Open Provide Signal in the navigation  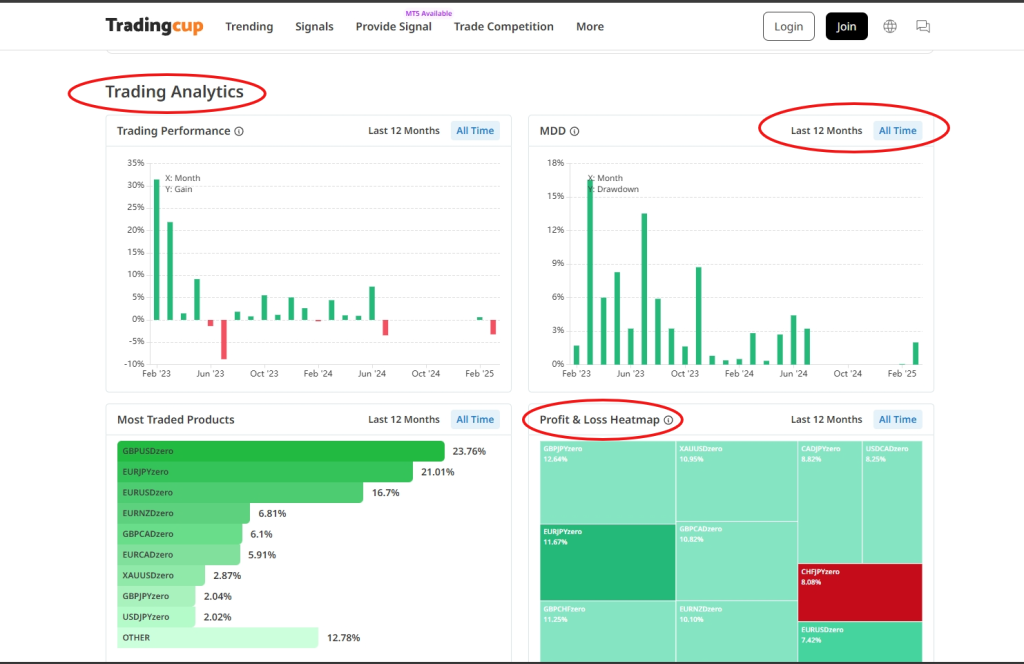393,27
